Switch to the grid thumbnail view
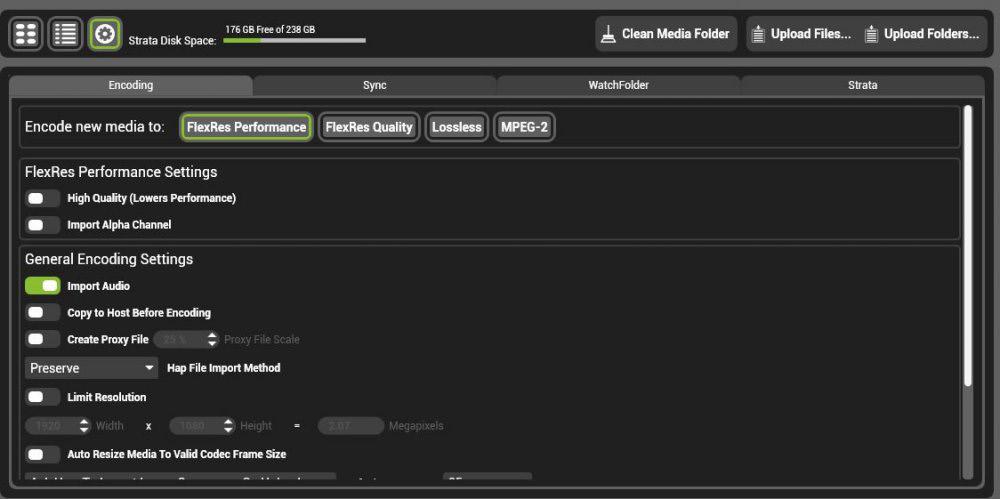Image resolution: width=1000 pixels, height=499 pixels. pos(26,34)
